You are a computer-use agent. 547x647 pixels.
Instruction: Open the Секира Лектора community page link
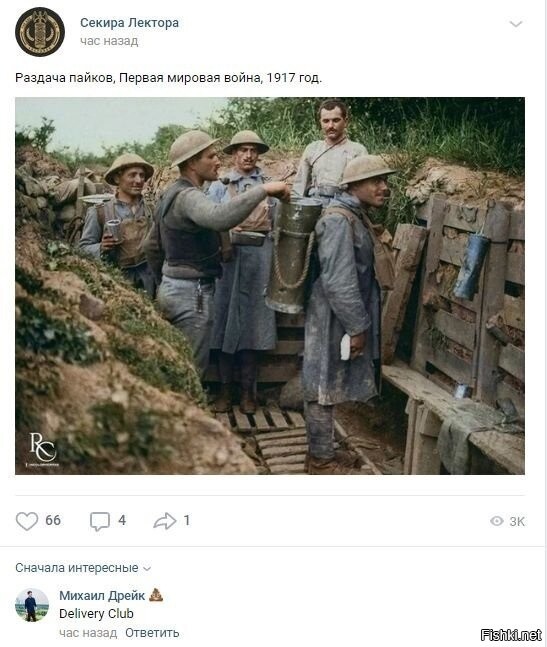[x=130, y=23]
